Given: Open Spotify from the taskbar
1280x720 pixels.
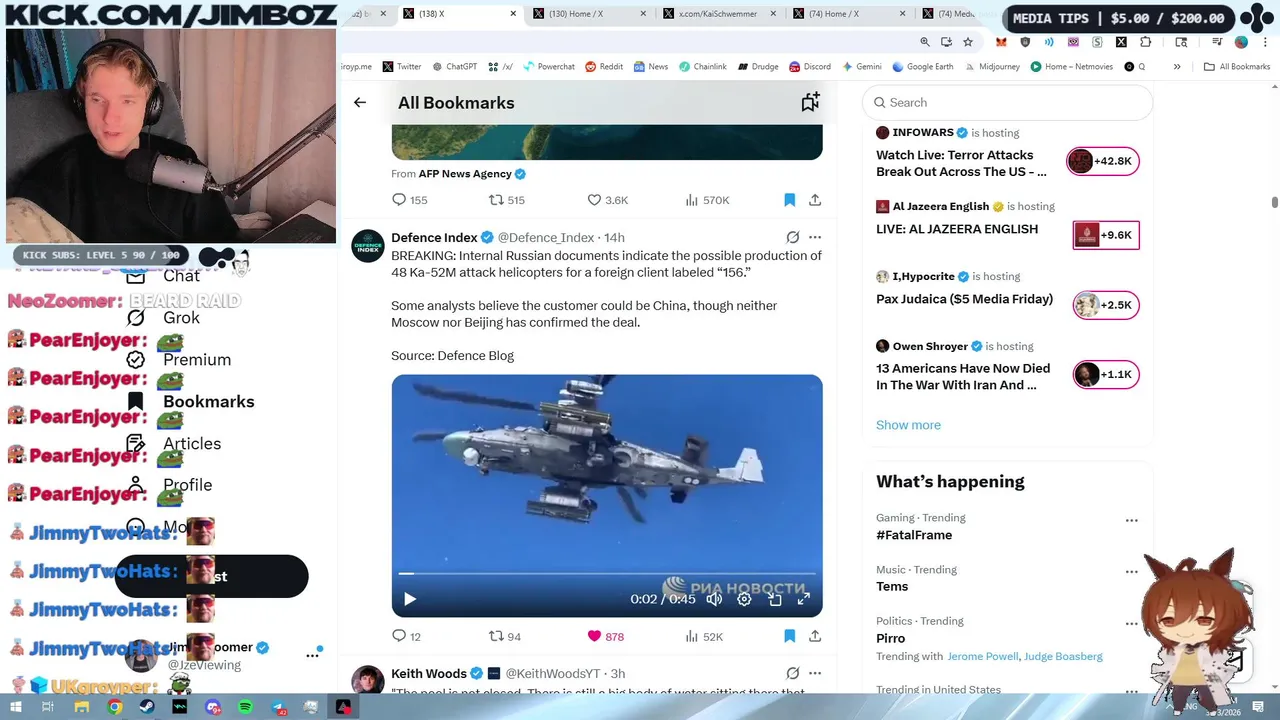Looking at the screenshot, I should [x=246, y=707].
